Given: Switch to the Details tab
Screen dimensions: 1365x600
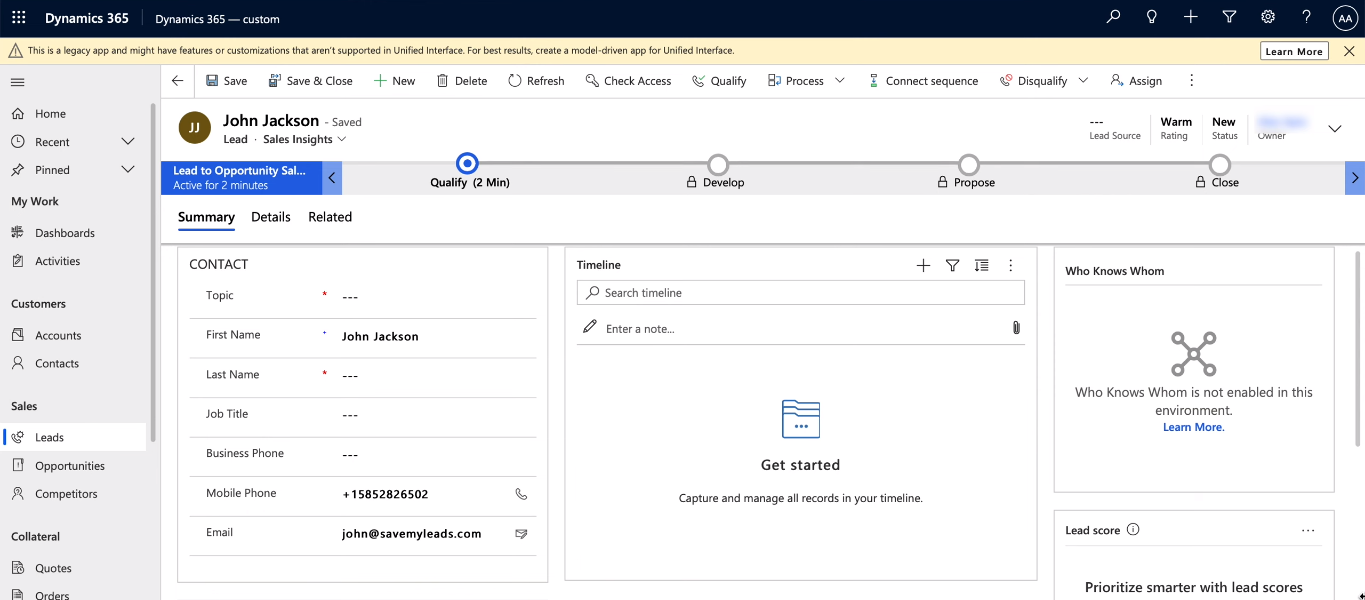Looking at the screenshot, I should point(271,217).
